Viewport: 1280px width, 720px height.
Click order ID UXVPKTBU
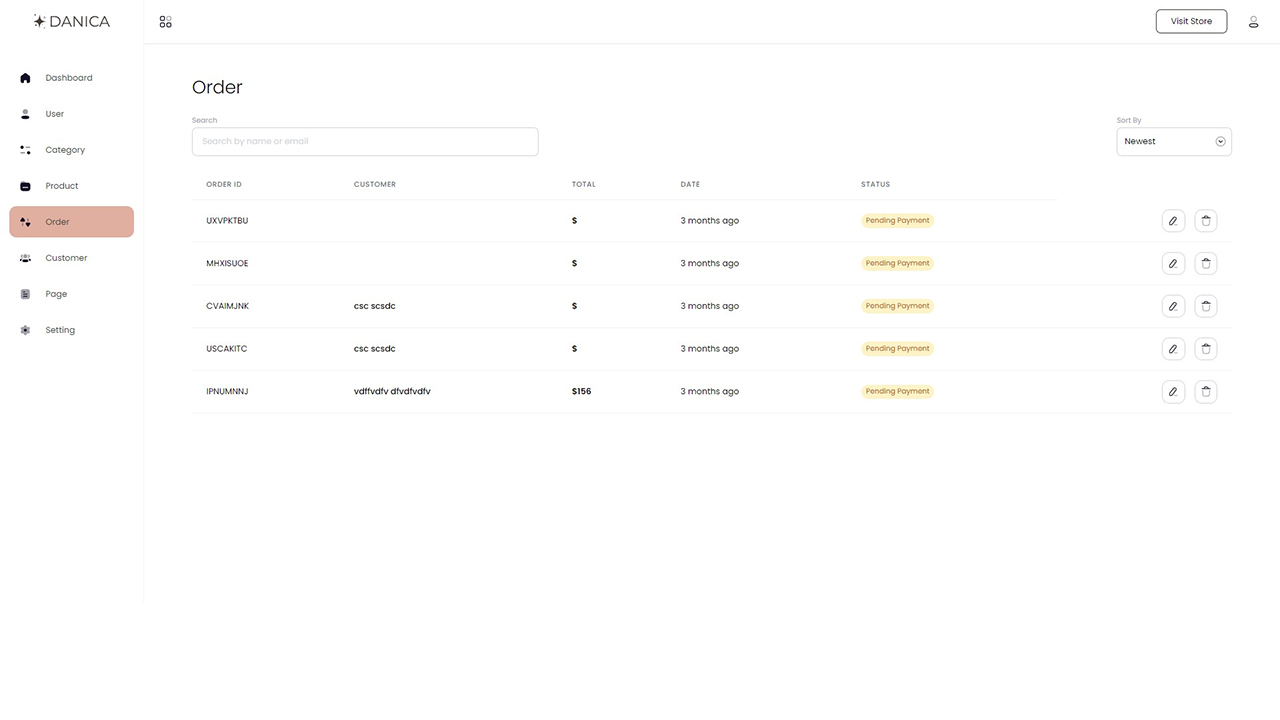(x=227, y=221)
